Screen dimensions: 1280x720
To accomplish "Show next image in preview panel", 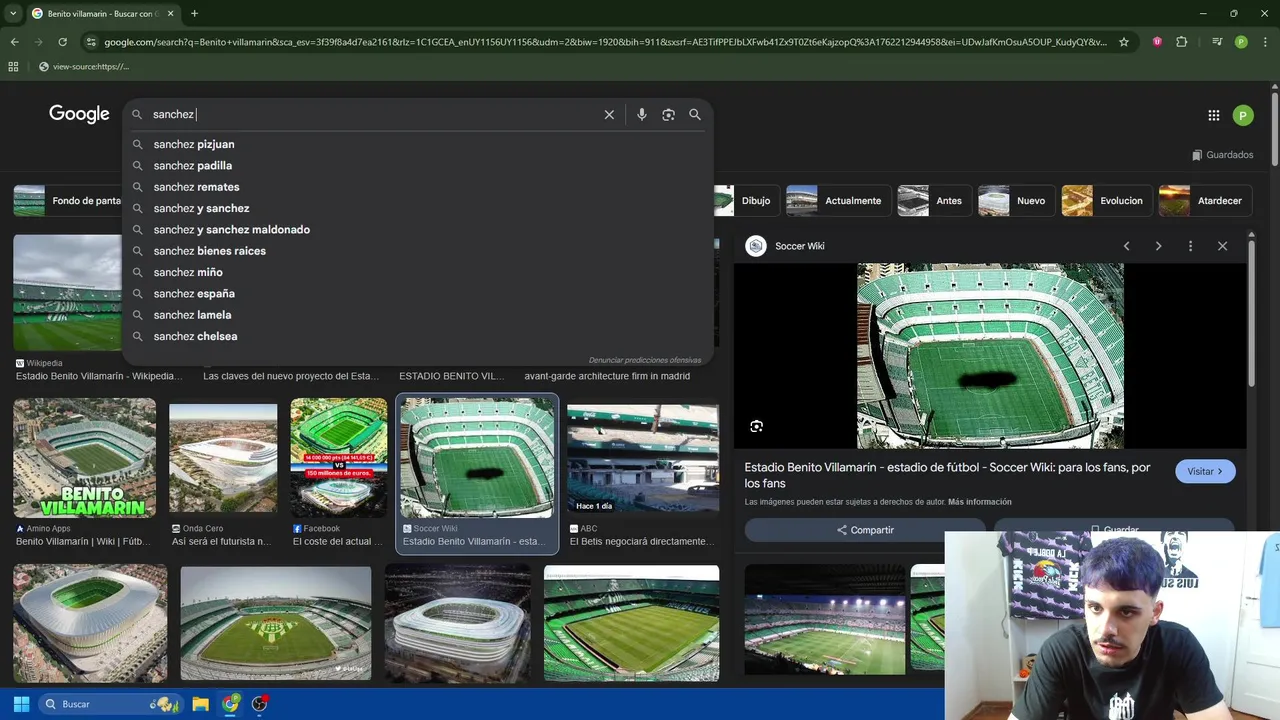I will click(x=1159, y=246).
